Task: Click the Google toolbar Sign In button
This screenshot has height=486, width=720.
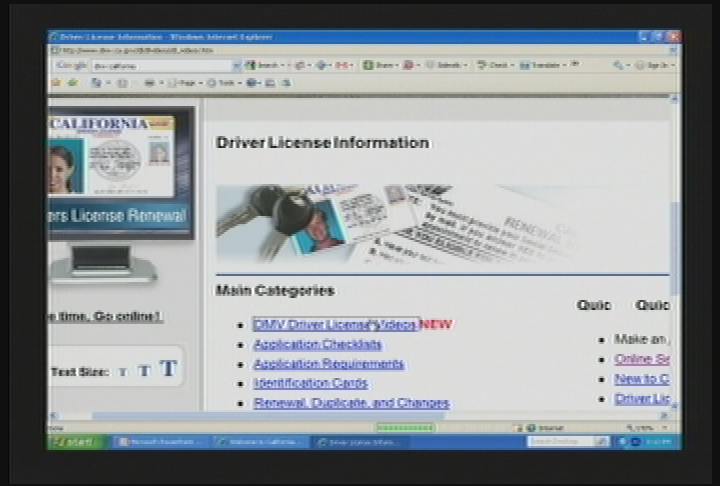Action: 654,66
